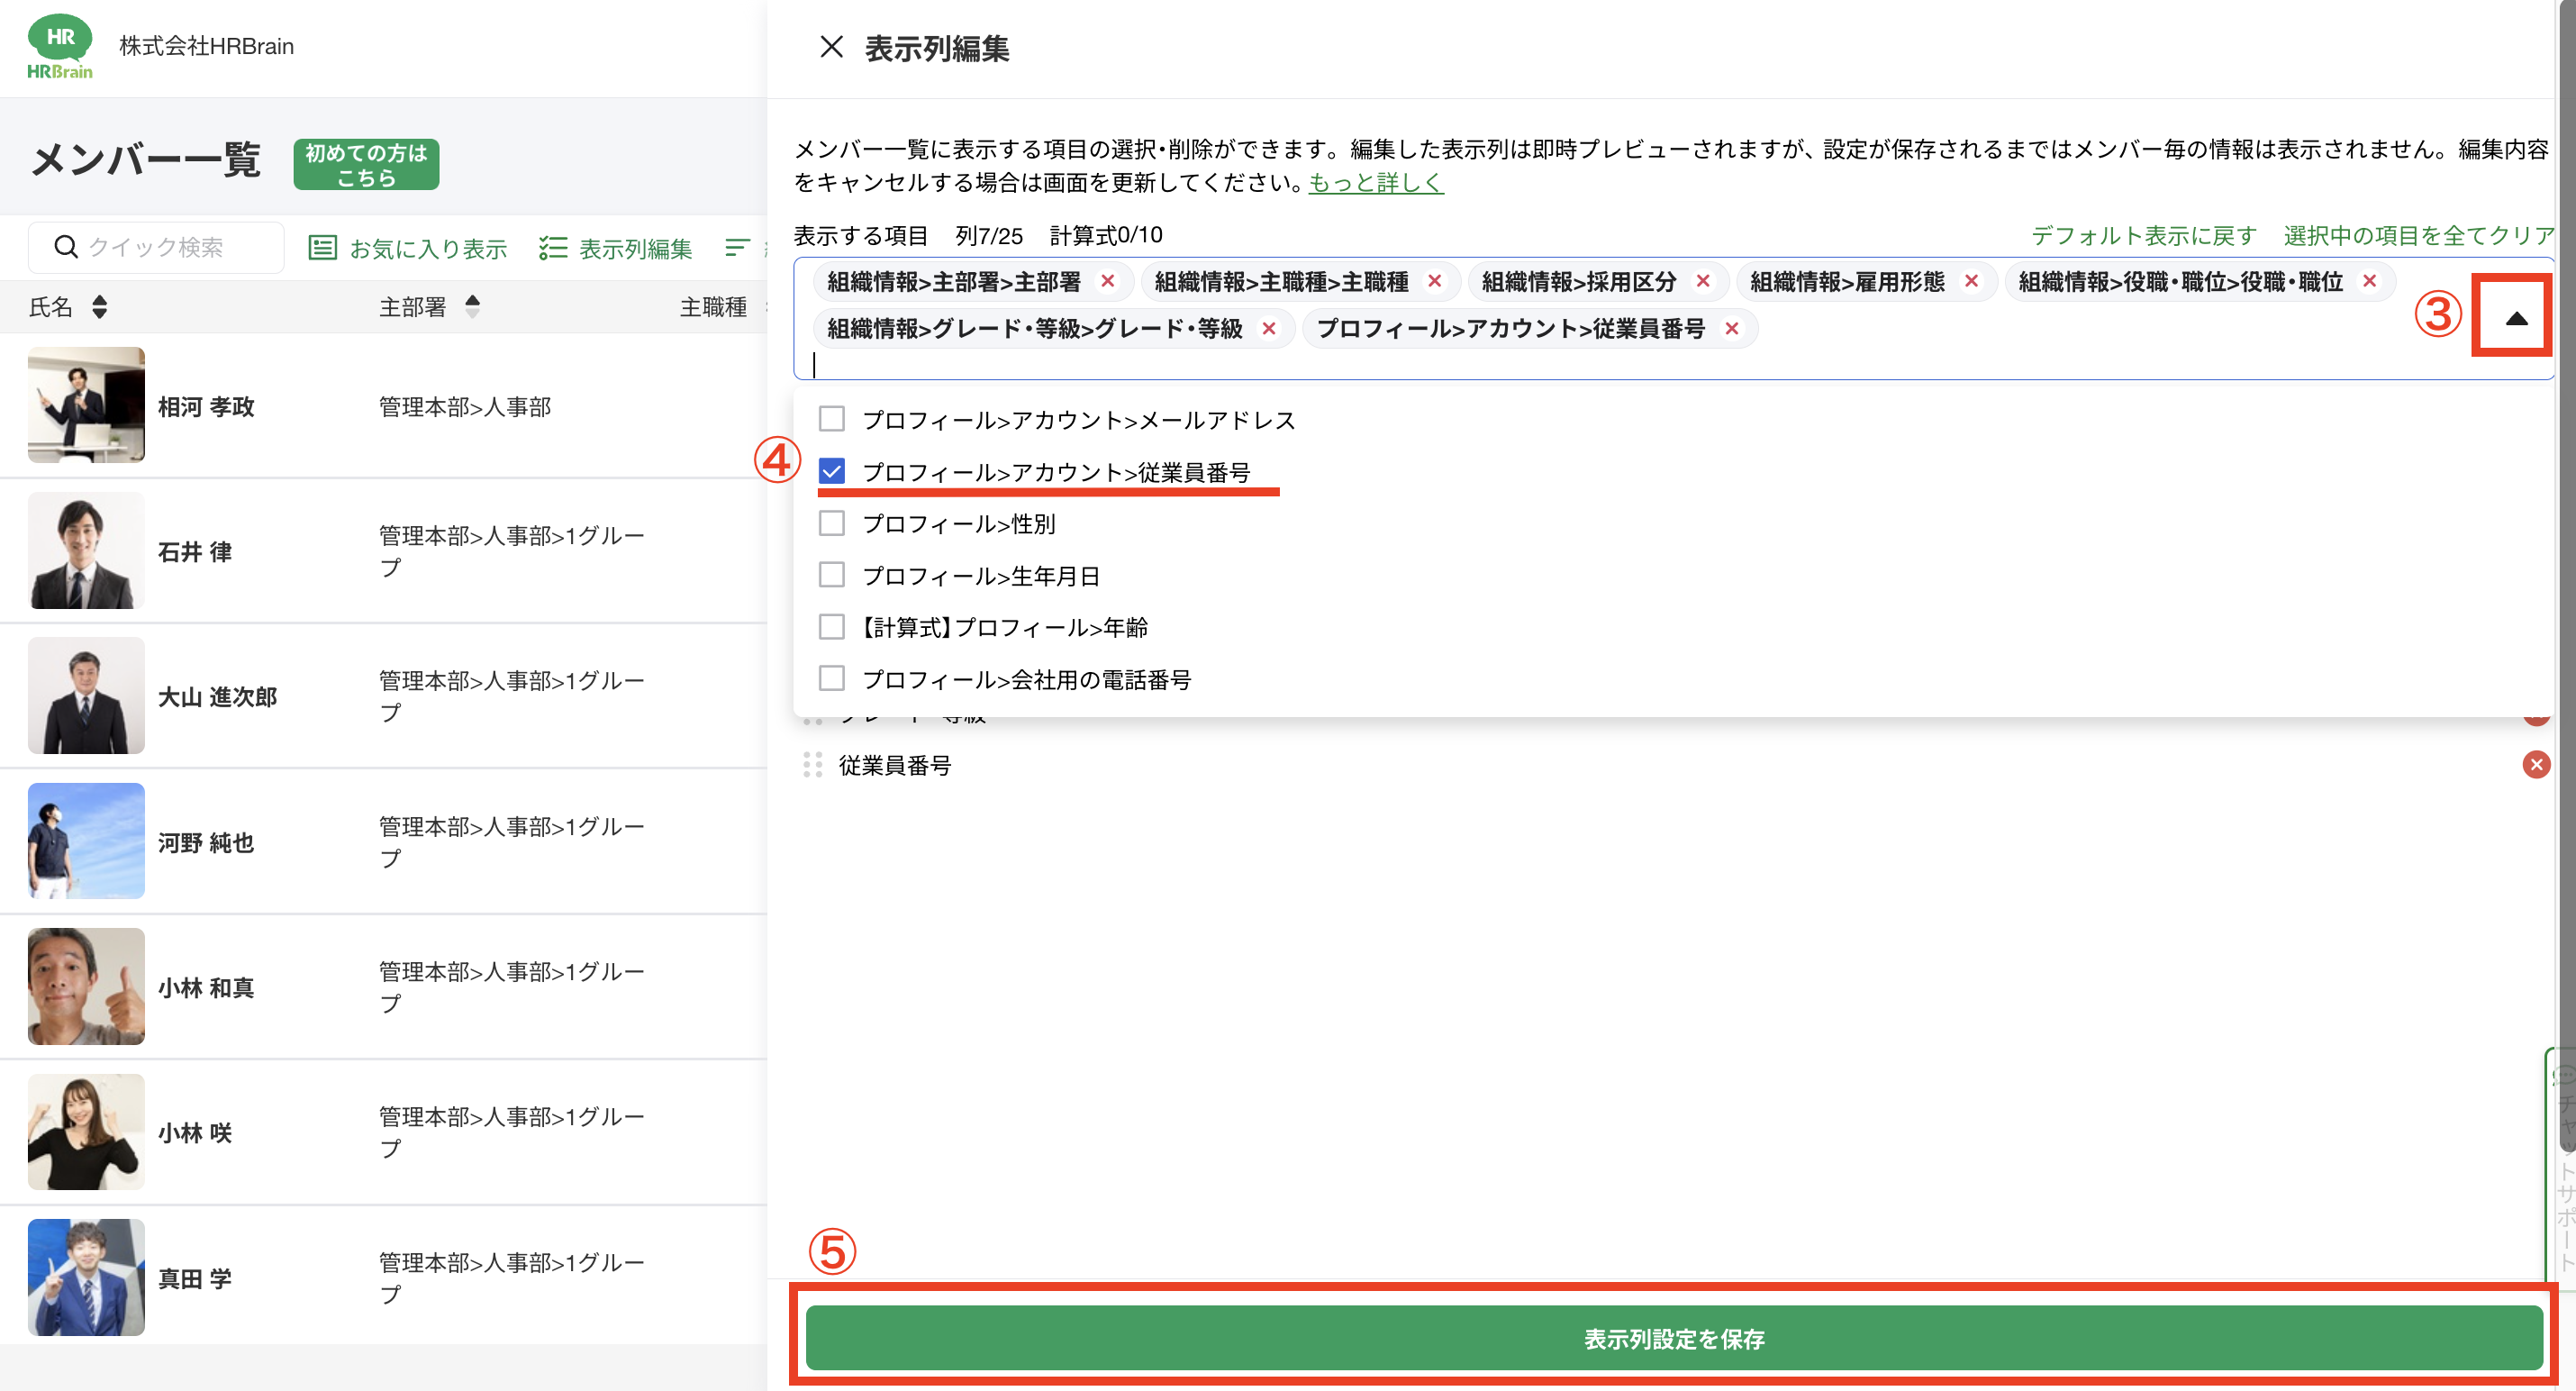Collapse the item dropdown with up arrow
The width and height of the screenshot is (2576, 1391).
click(x=2516, y=318)
